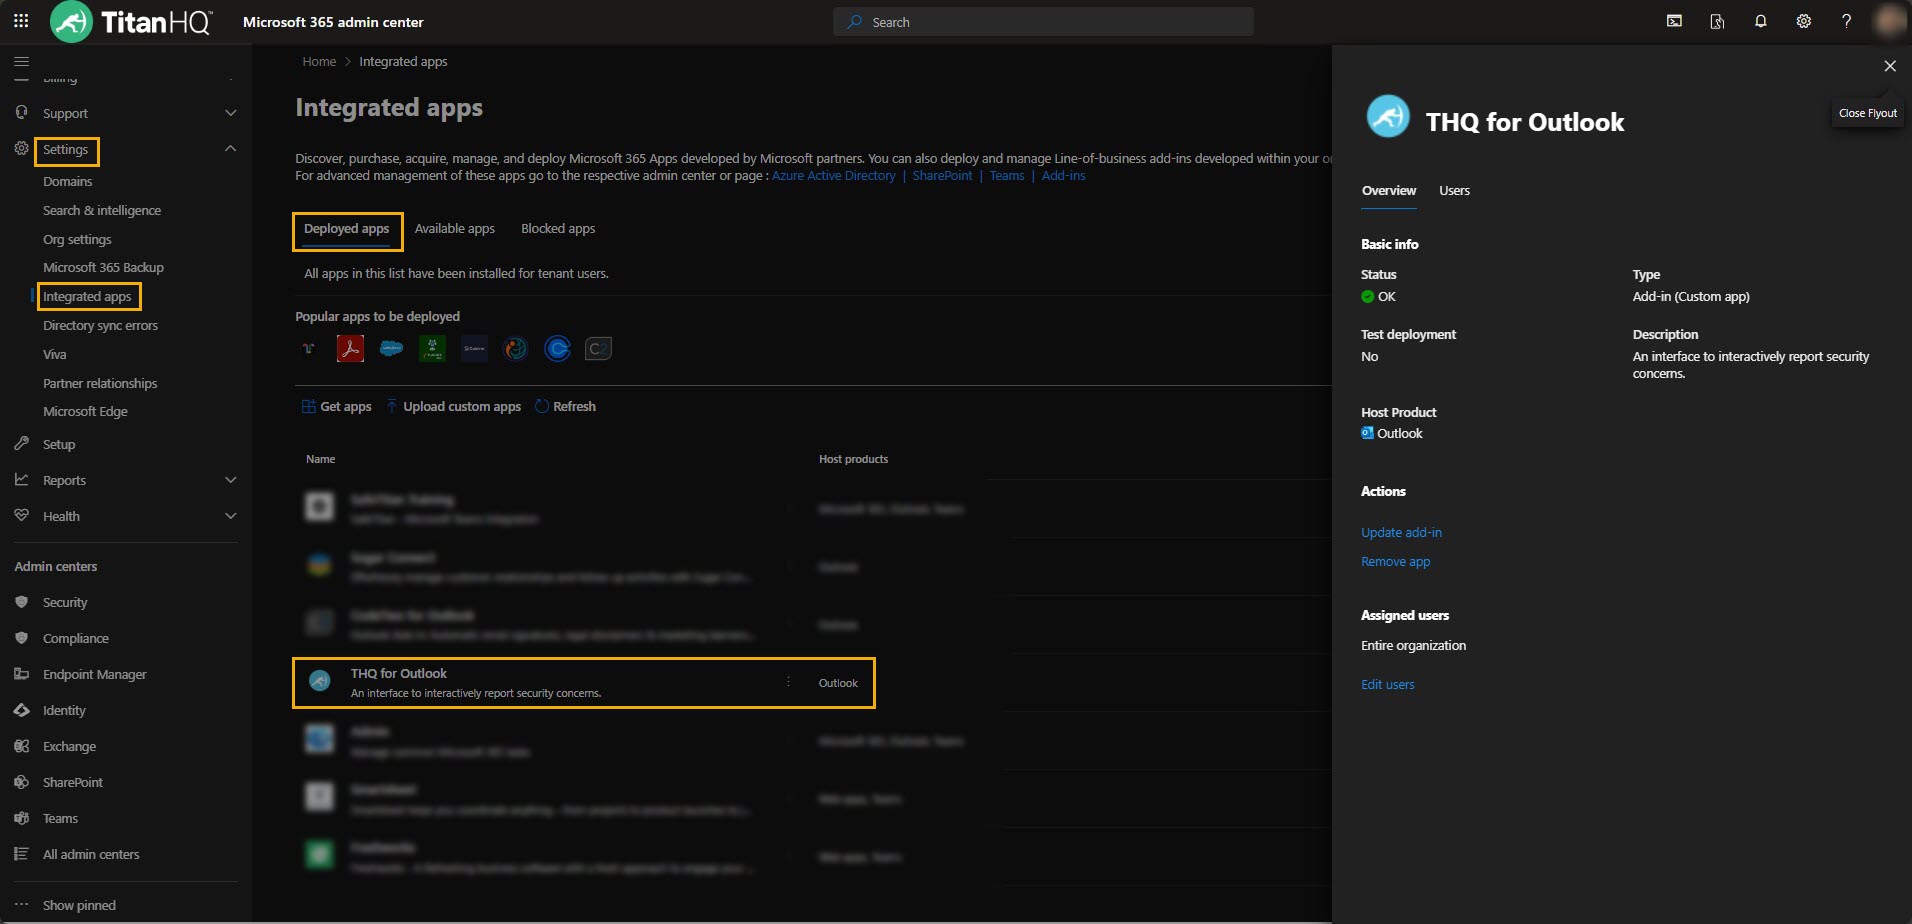The image size is (1912, 924).
Task: Click Remove app link
Action: tap(1395, 562)
